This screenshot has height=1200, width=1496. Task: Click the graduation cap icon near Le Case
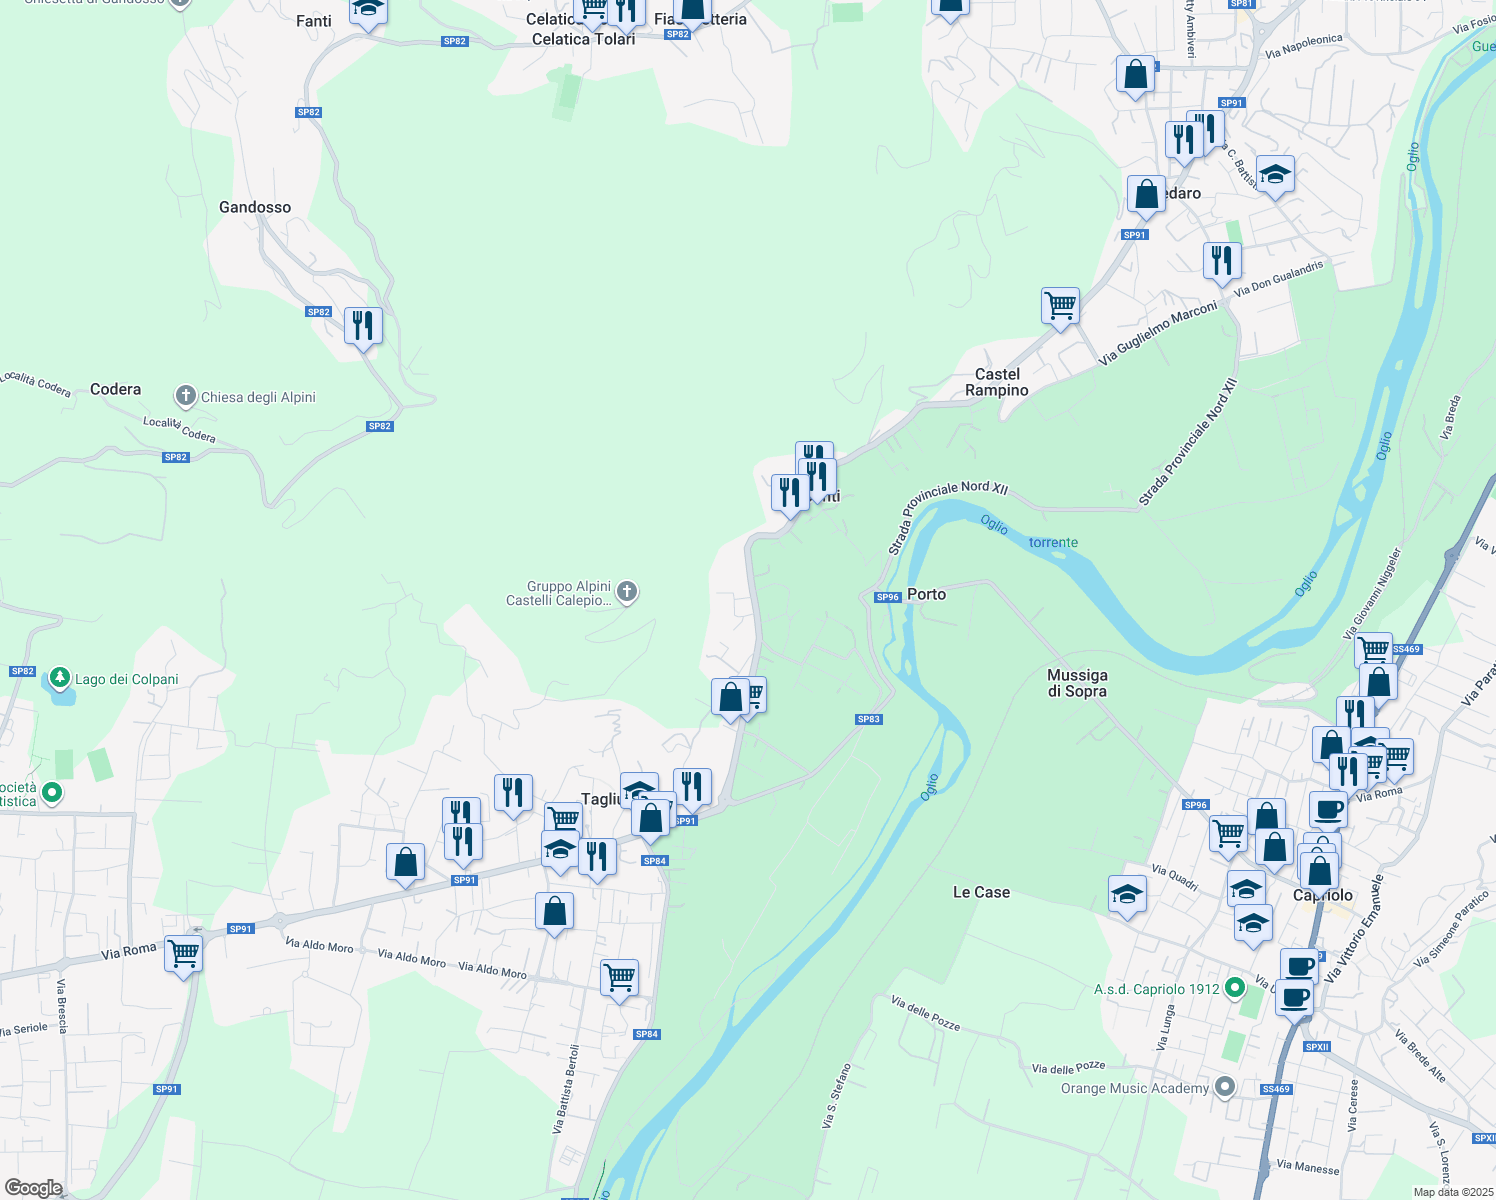(x=1127, y=894)
